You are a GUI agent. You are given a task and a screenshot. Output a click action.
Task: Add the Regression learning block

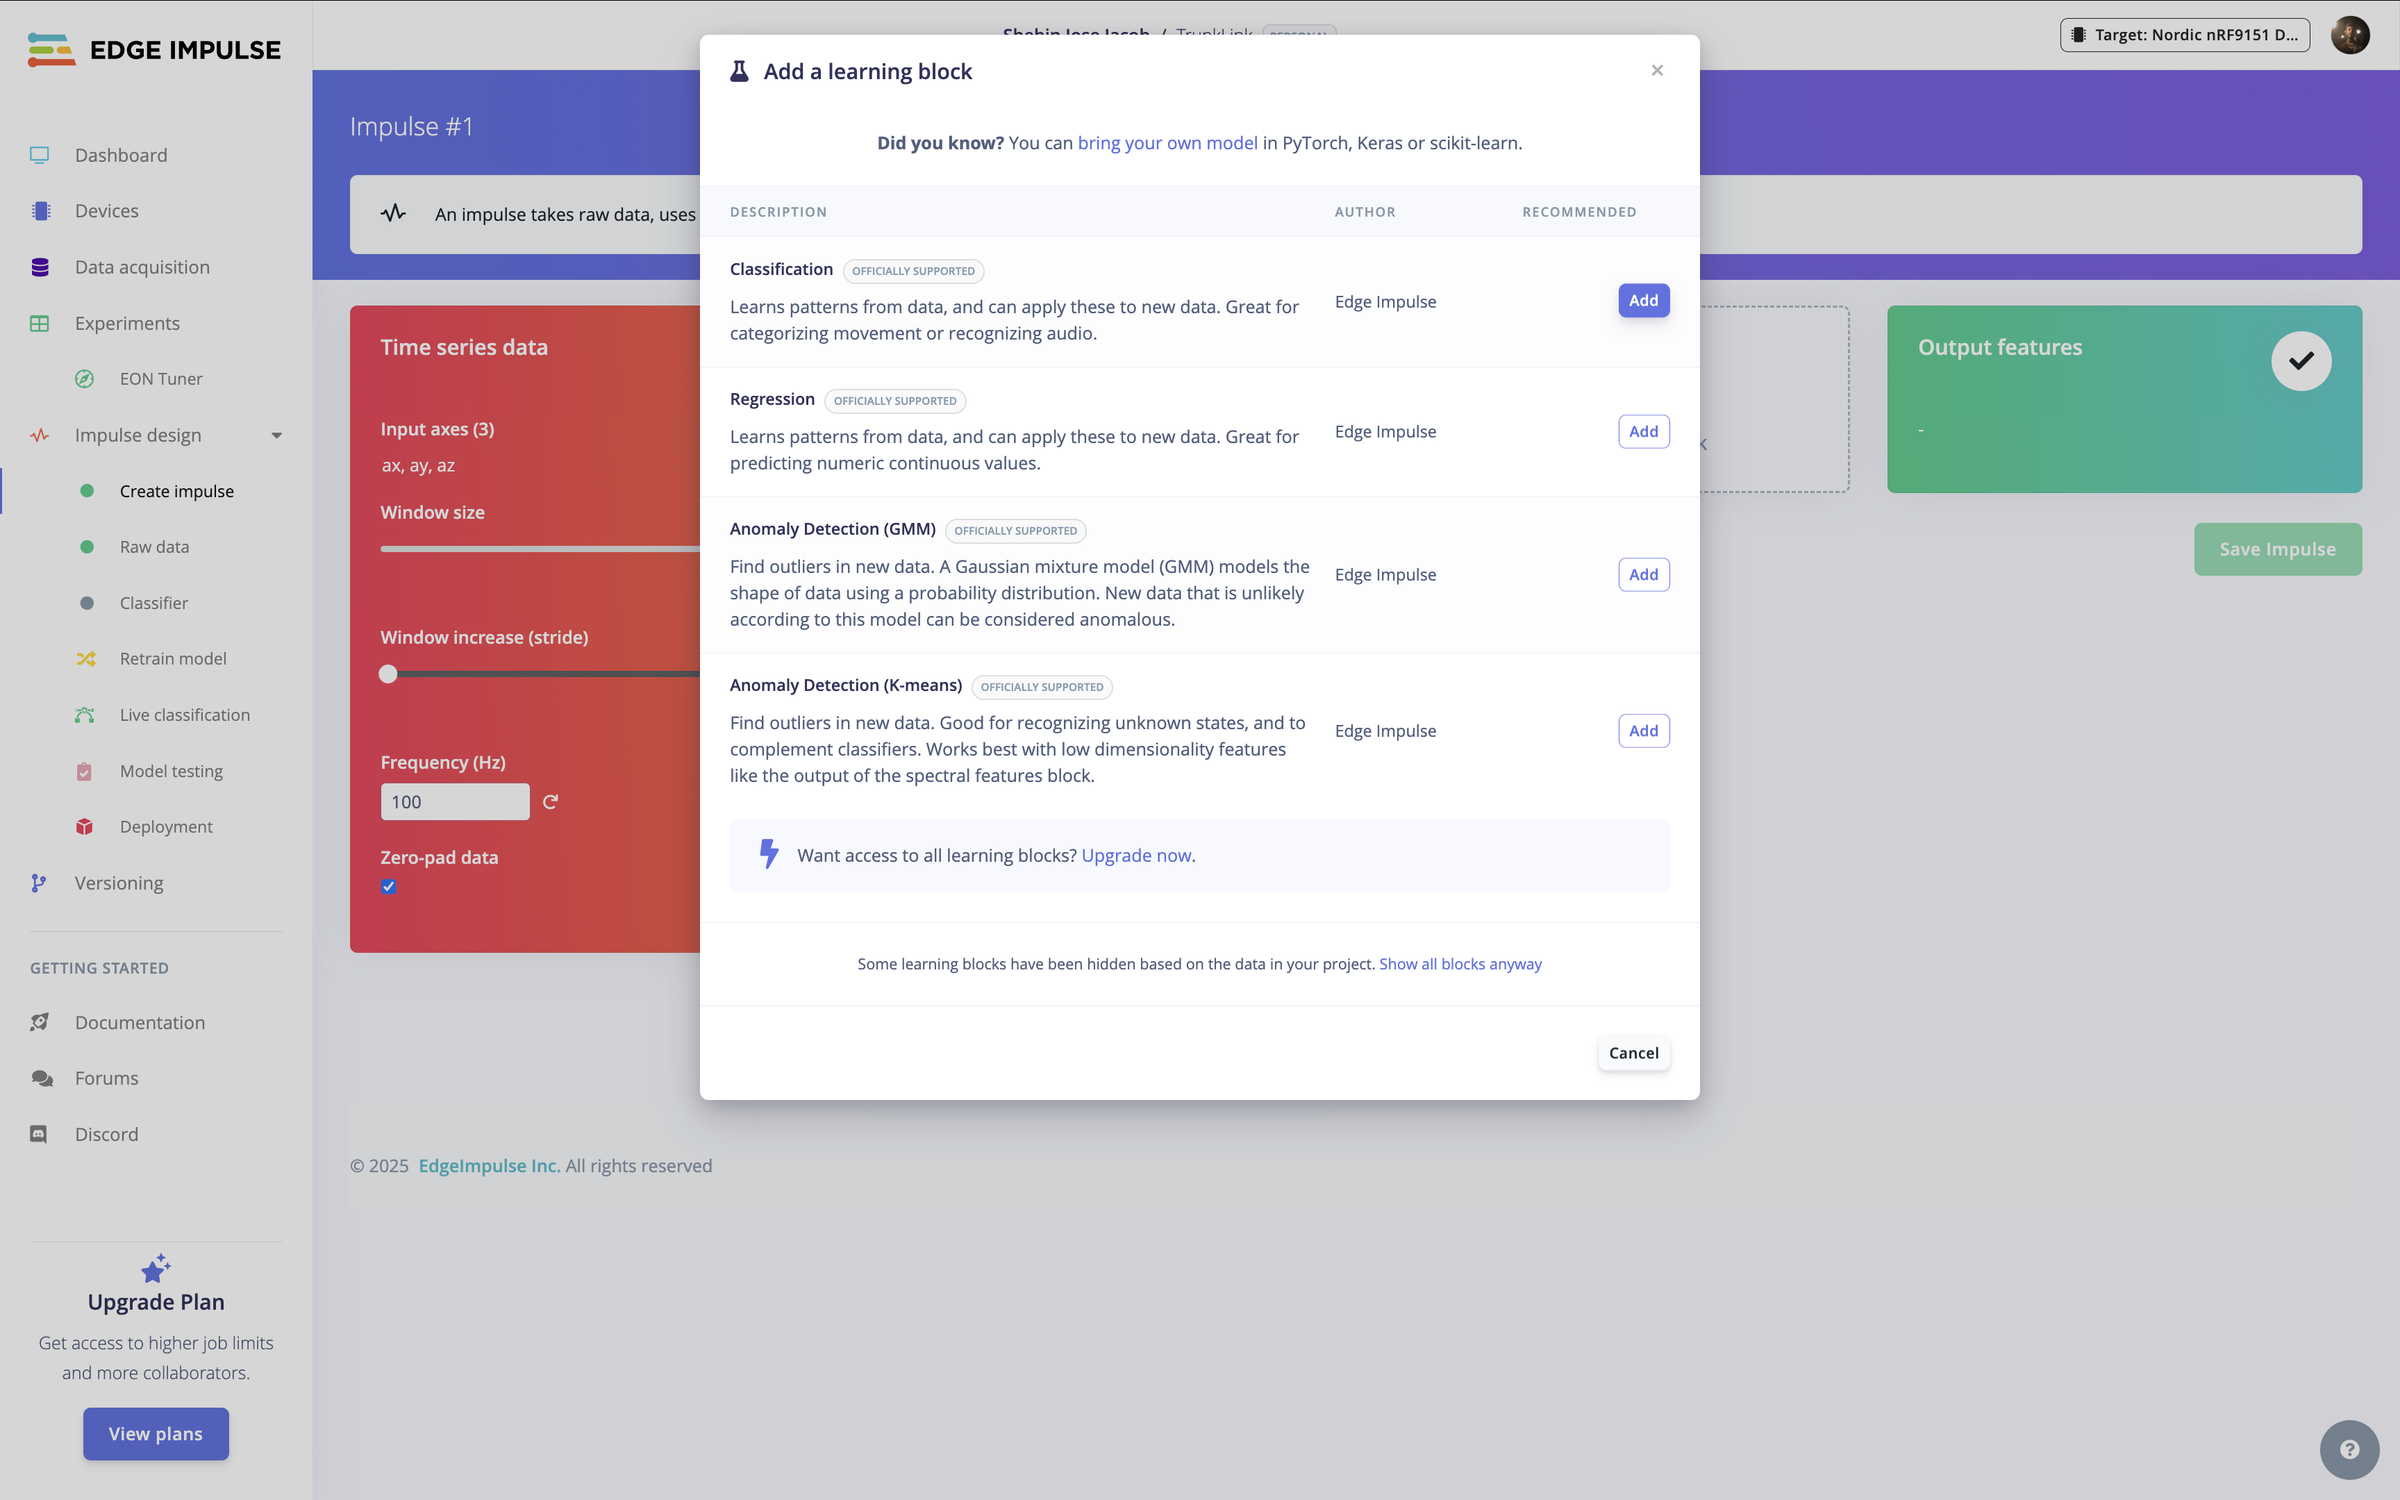coord(1644,432)
